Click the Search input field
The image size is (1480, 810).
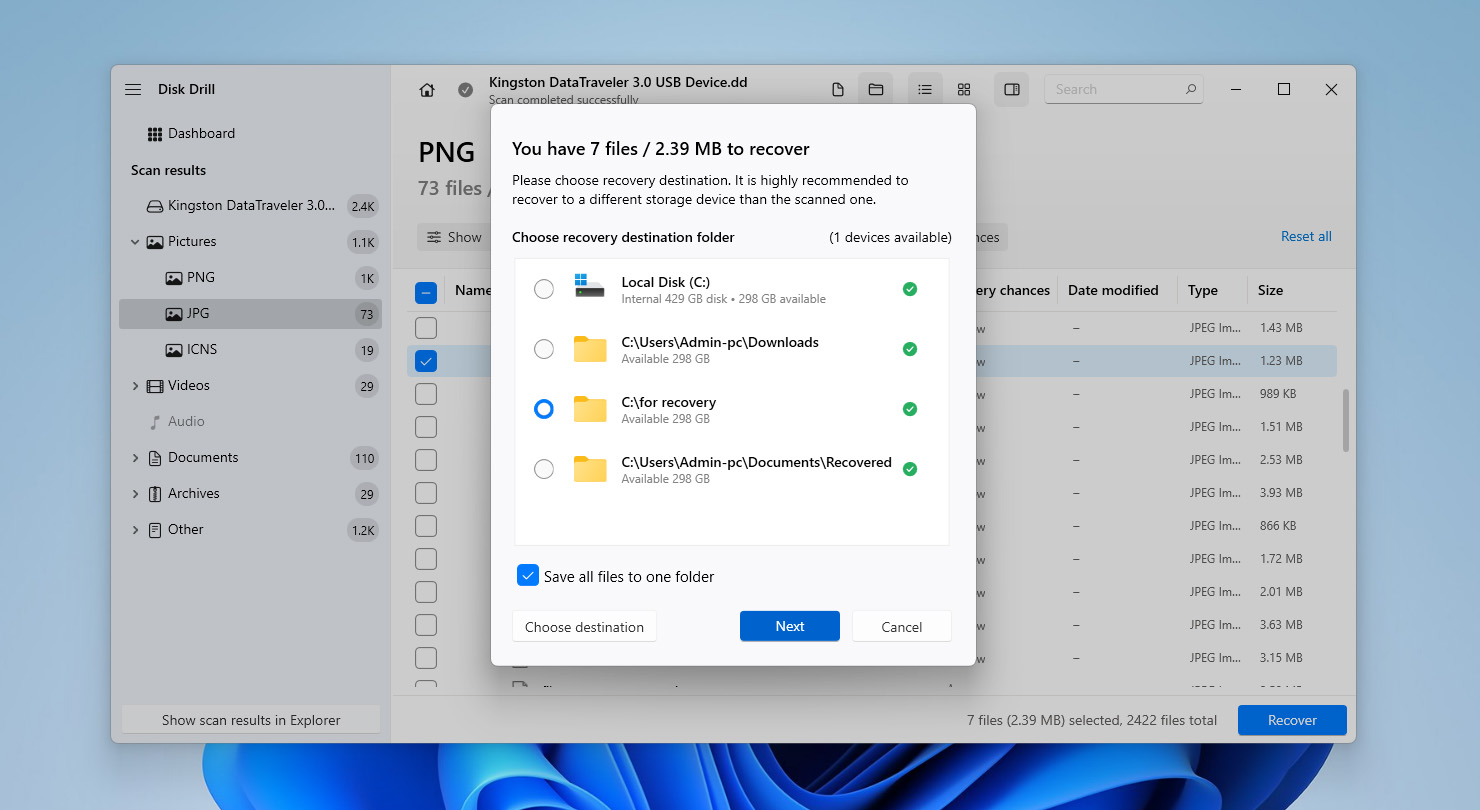click(x=1115, y=89)
